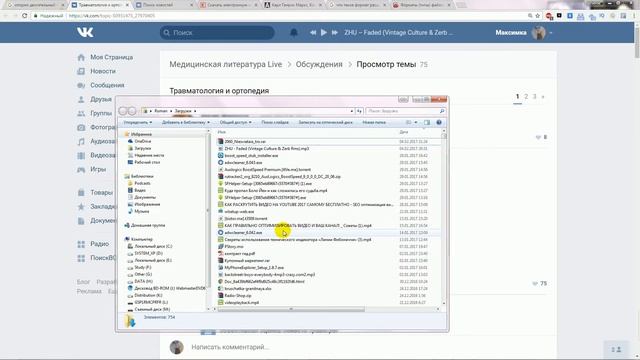The image size is (640, 360).
Task: Click Explorer search Загрузки field
Action: (x=405, y=111)
